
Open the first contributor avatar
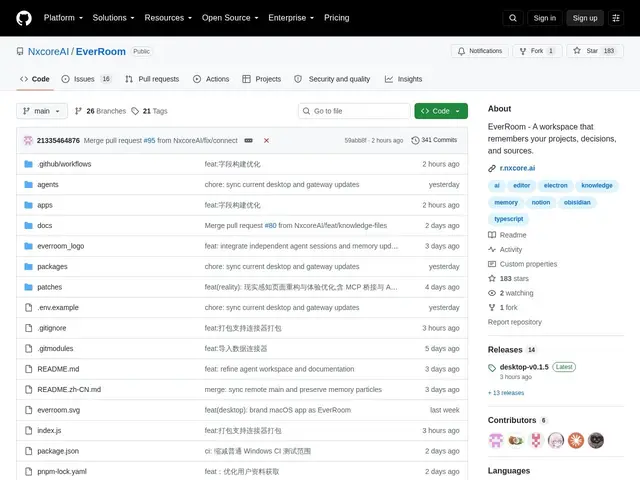point(496,440)
